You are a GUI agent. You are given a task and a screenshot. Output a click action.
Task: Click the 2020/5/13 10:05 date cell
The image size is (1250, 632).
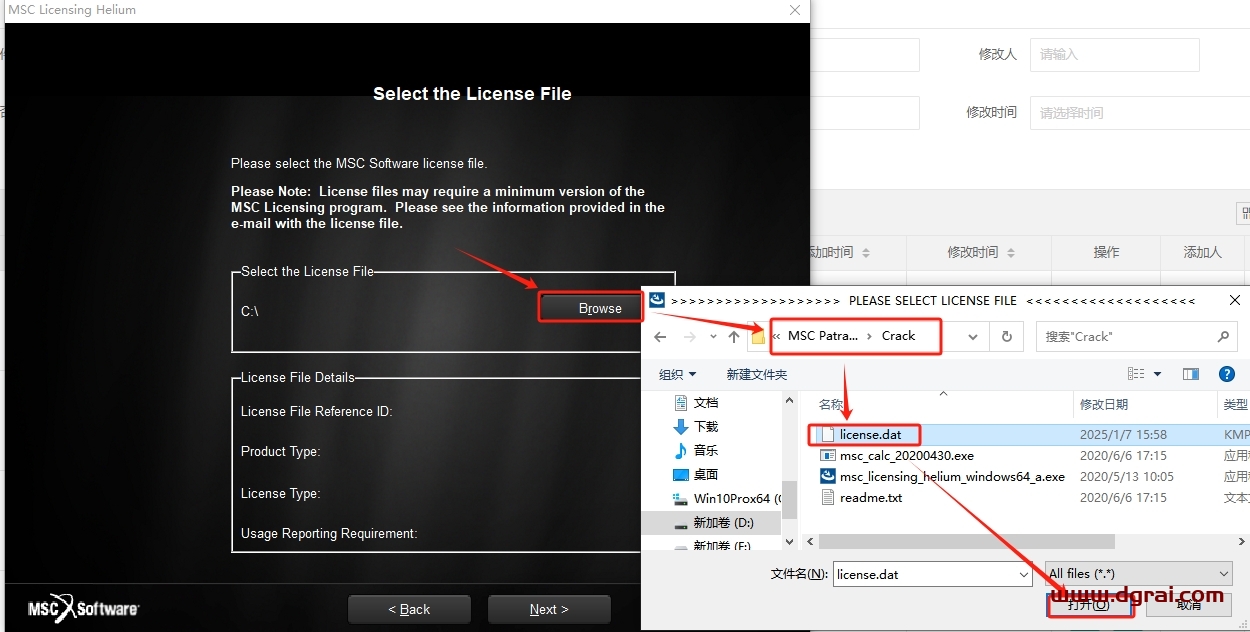click(1127, 477)
